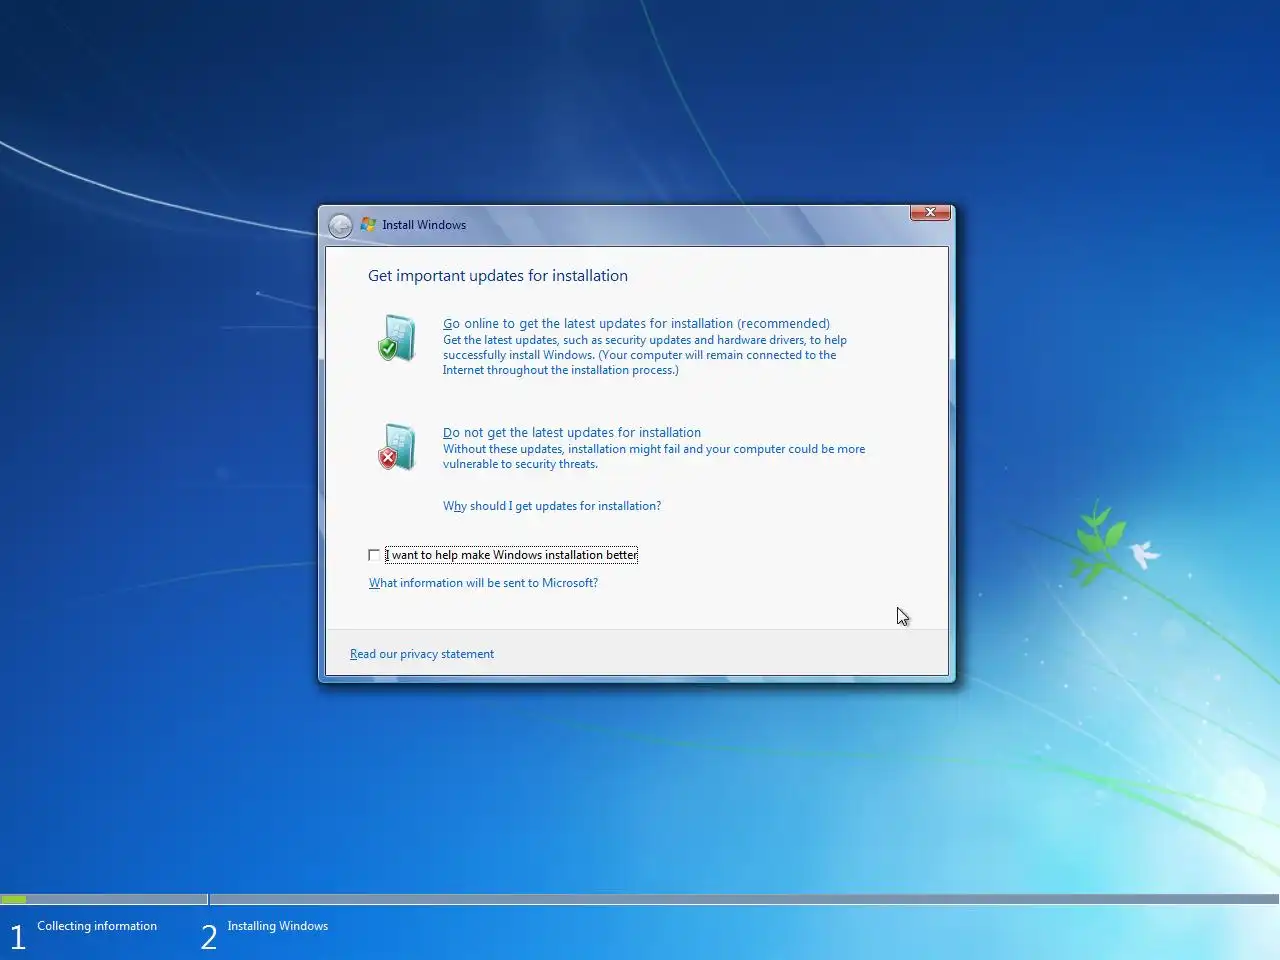Click the description under Go online option

[645, 355]
